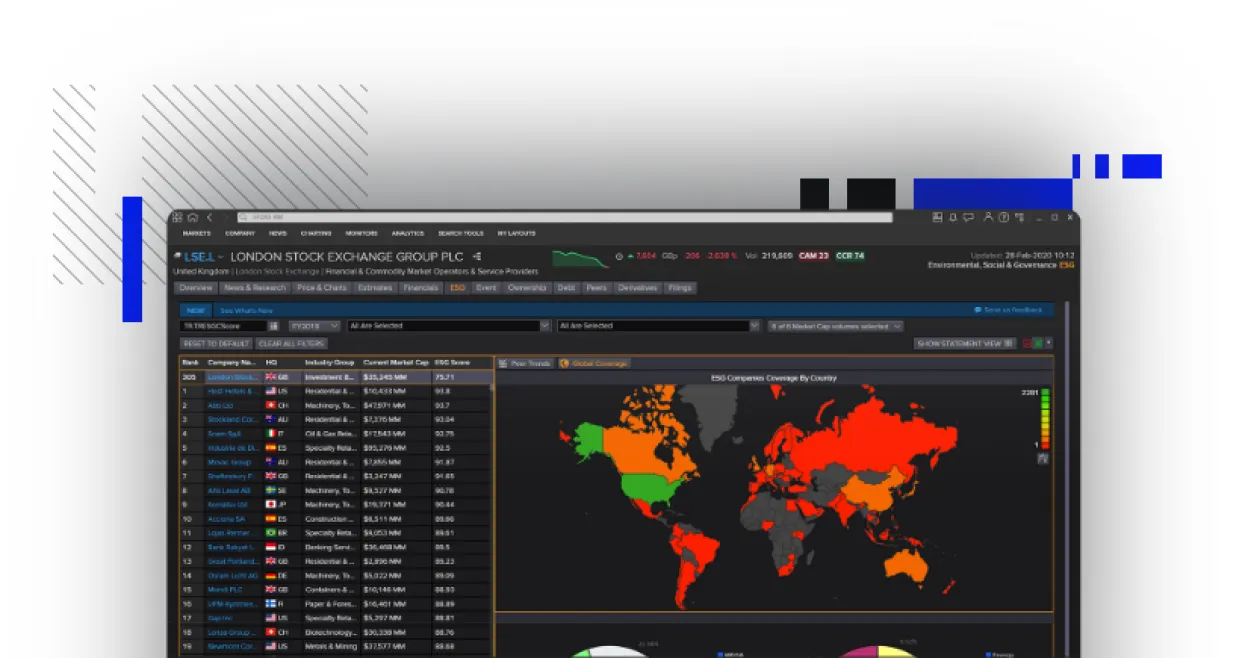
Task: Click the related instruments icon after company name
Action: (477, 257)
